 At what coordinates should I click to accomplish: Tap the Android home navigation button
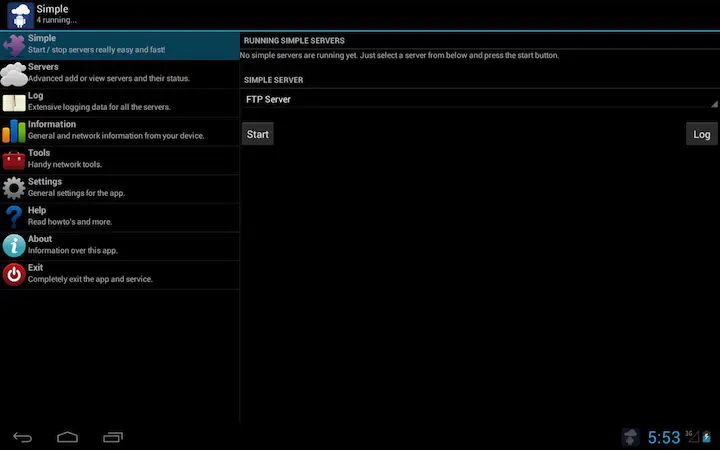[x=67, y=437]
